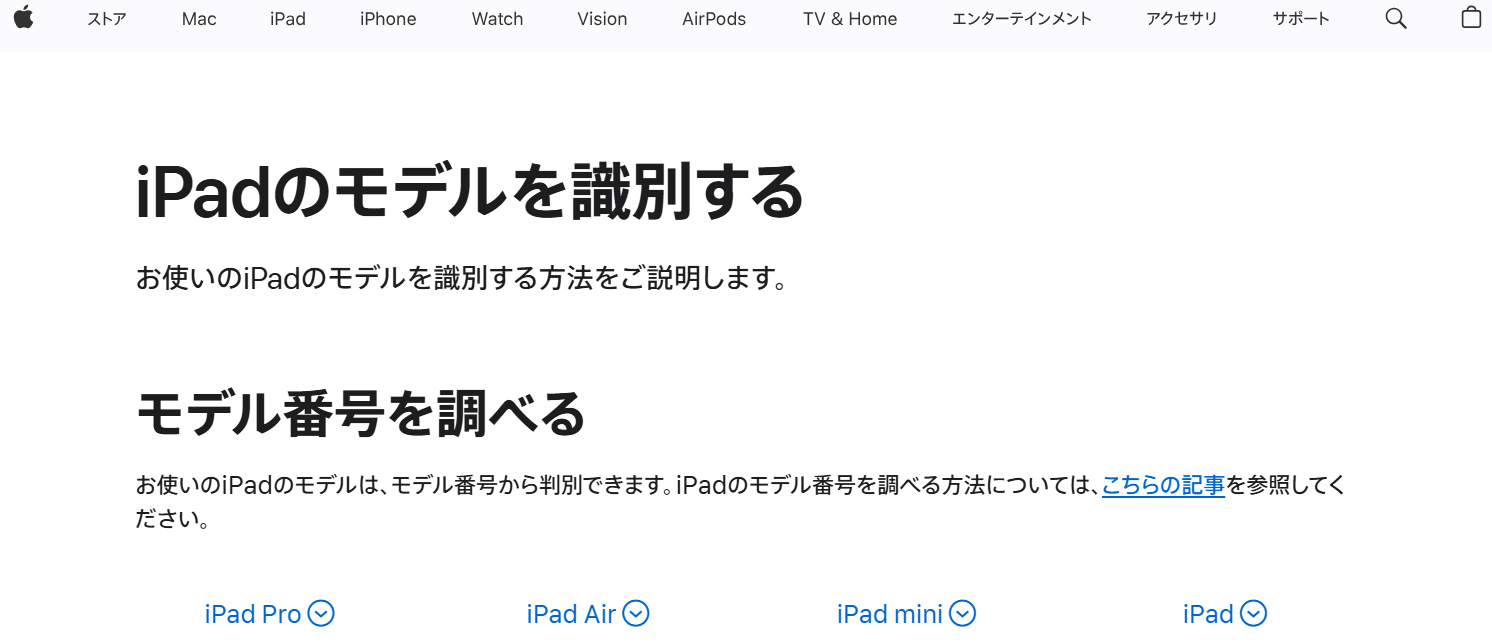1492x643 pixels.
Task: Open the search magnifier icon
Action: 1396,18
